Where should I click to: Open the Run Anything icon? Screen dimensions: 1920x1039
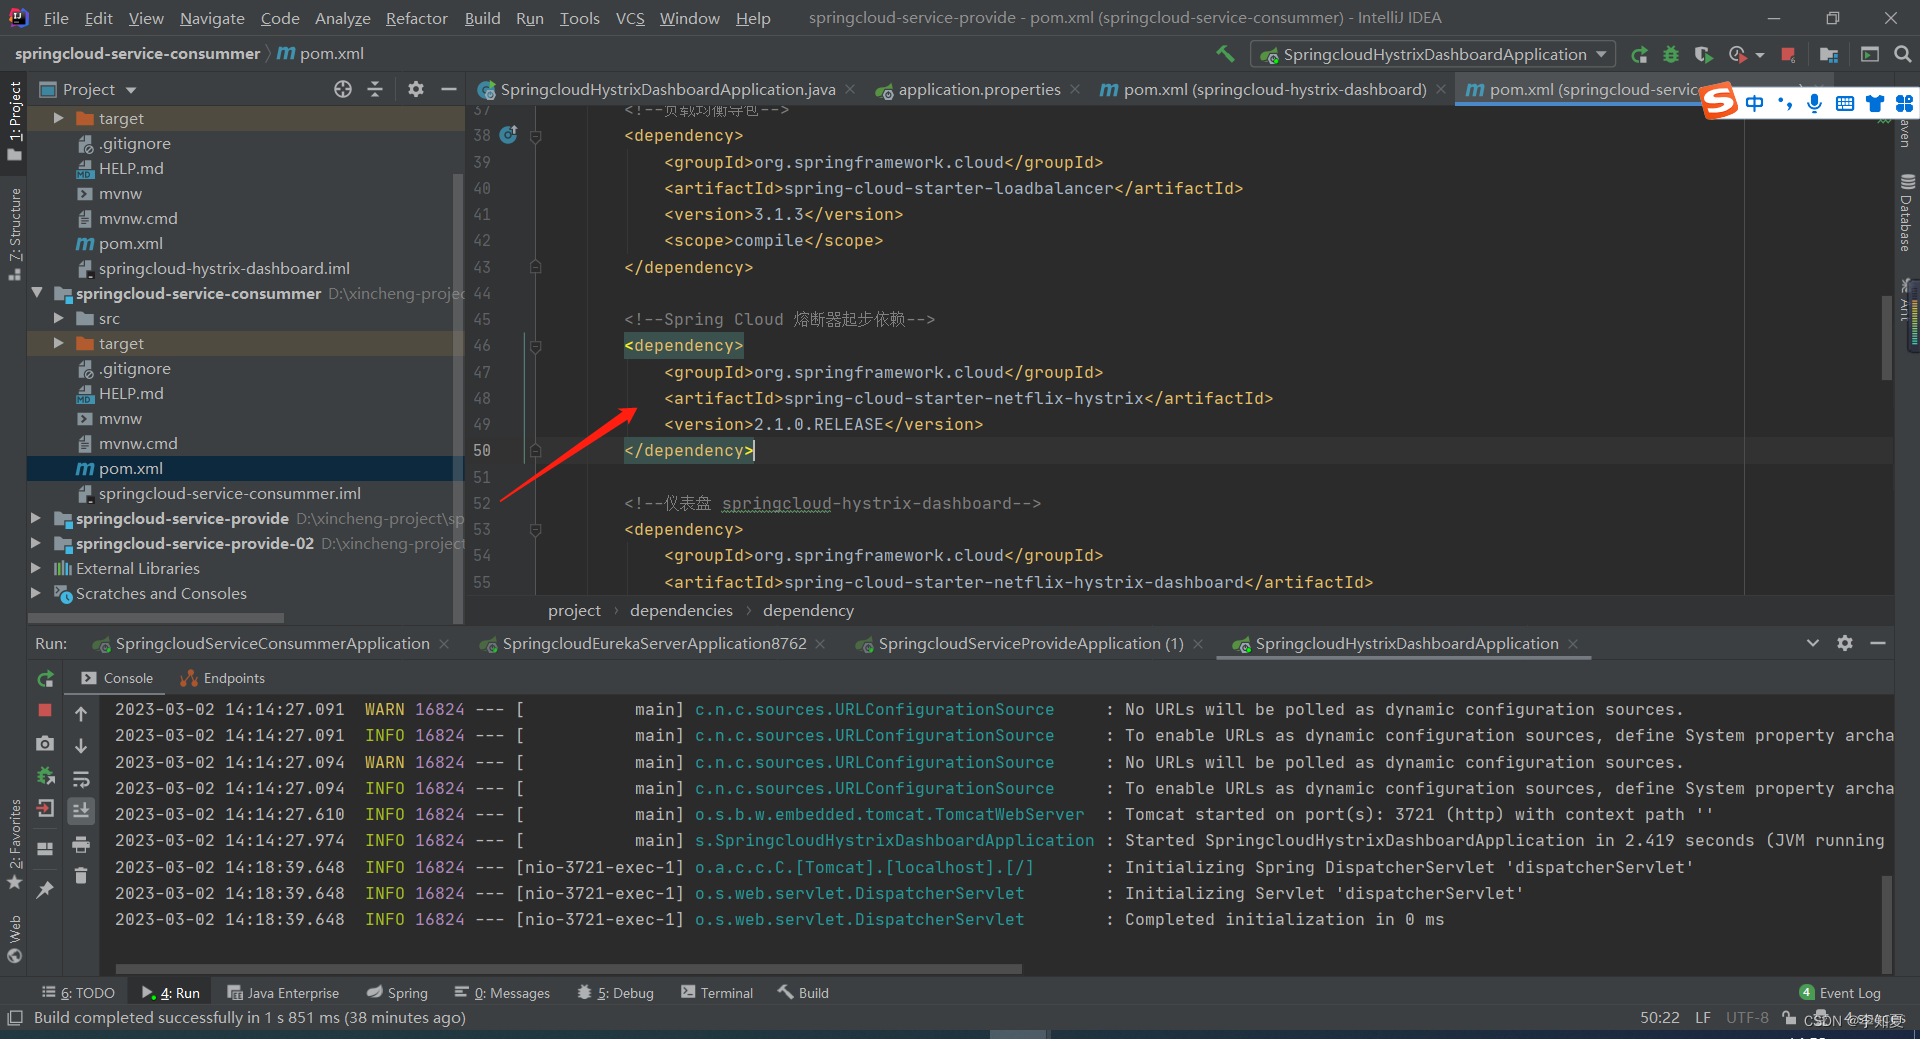coord(1870,54)
